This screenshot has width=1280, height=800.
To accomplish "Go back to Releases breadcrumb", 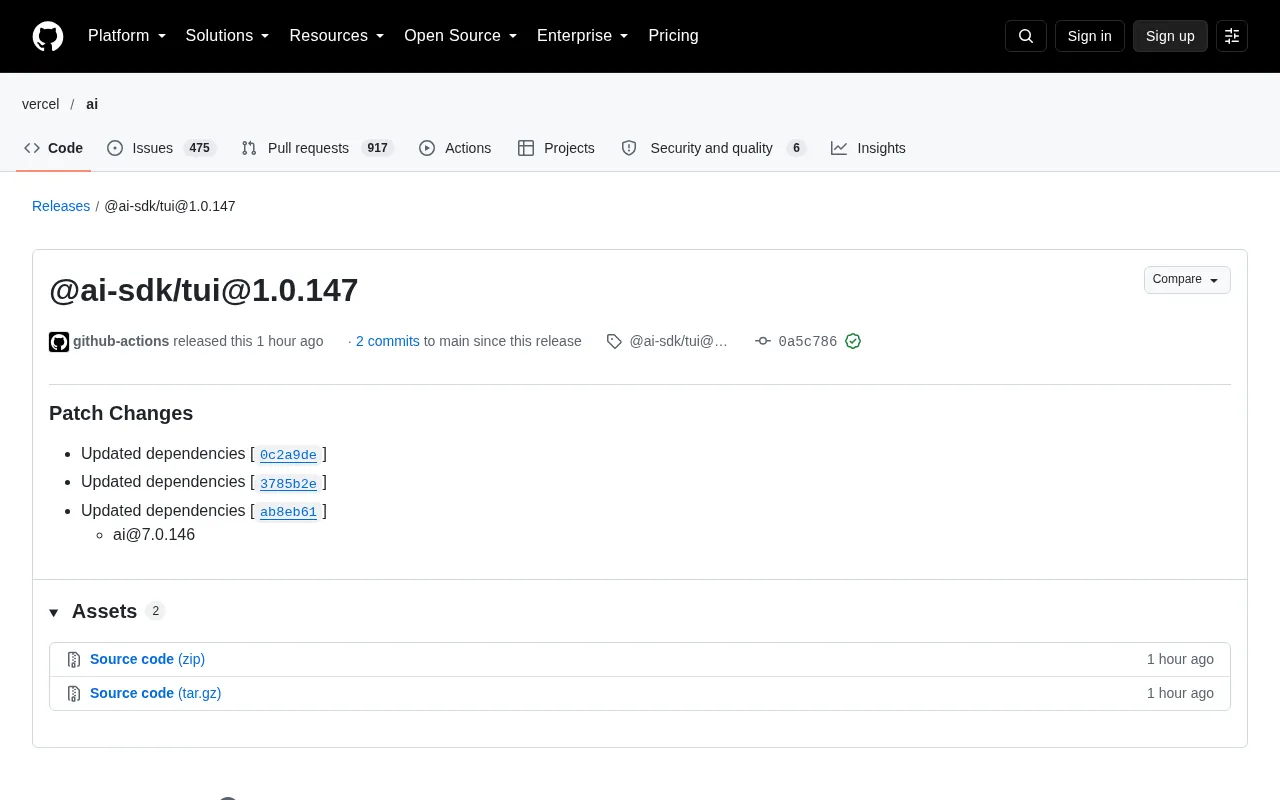I will (61, 206).
